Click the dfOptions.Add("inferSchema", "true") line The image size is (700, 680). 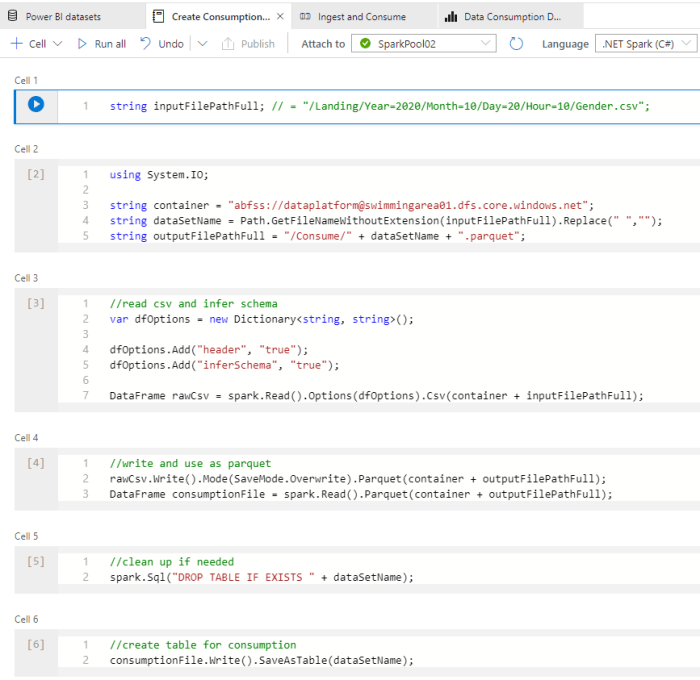click(x=225, y=365)
